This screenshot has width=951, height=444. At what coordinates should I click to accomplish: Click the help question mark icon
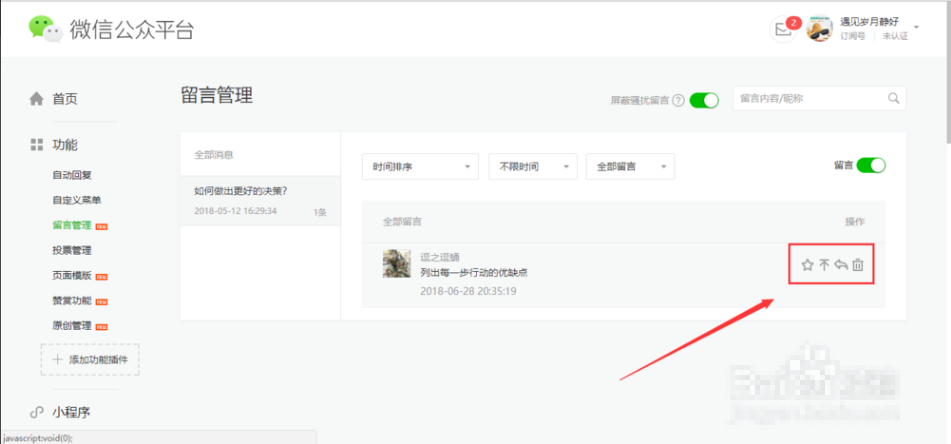click(x=678, y=100)
